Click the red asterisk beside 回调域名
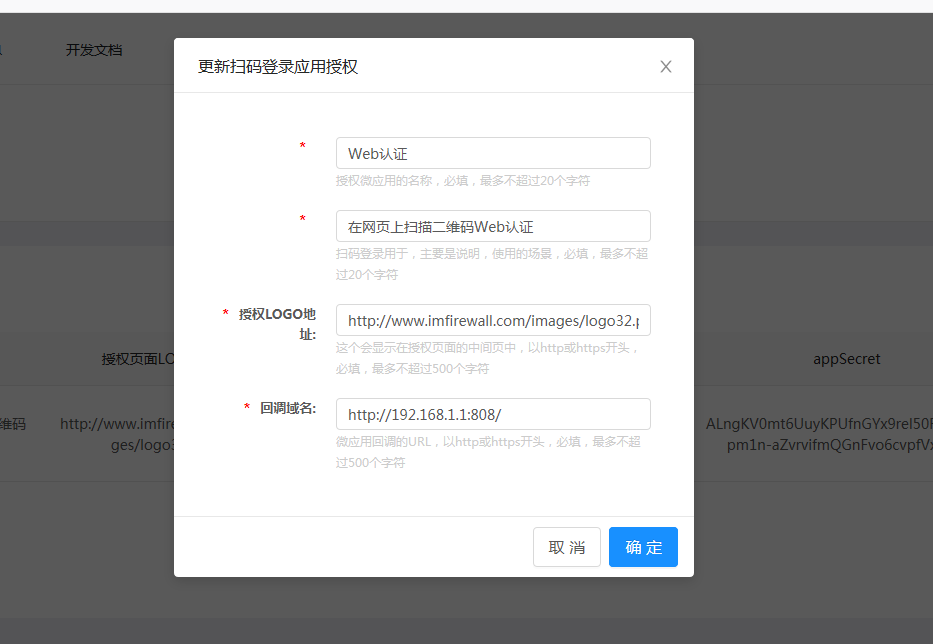Screen dimensions: 933x644 click(x=247, y=407)
